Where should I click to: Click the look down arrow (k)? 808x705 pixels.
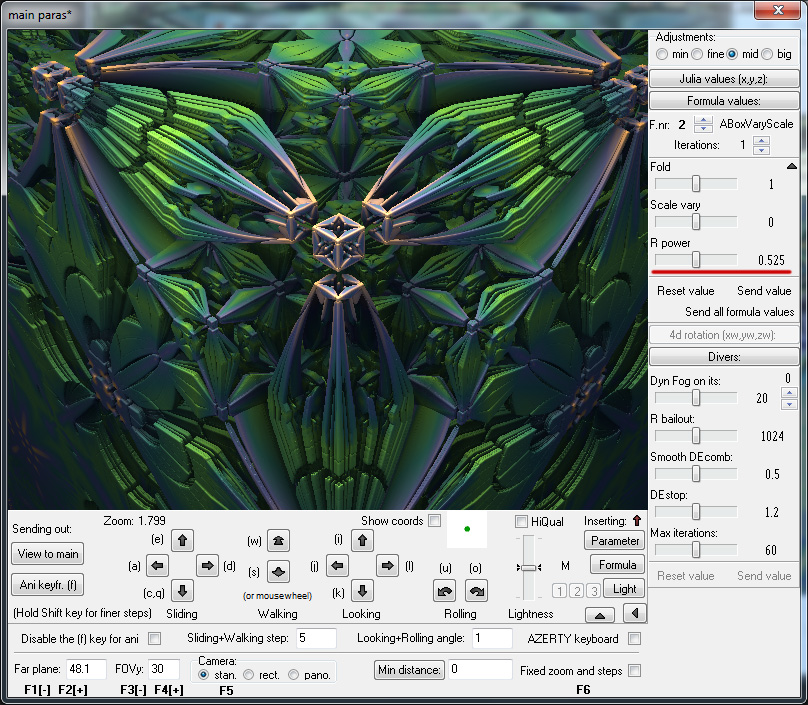363,590
